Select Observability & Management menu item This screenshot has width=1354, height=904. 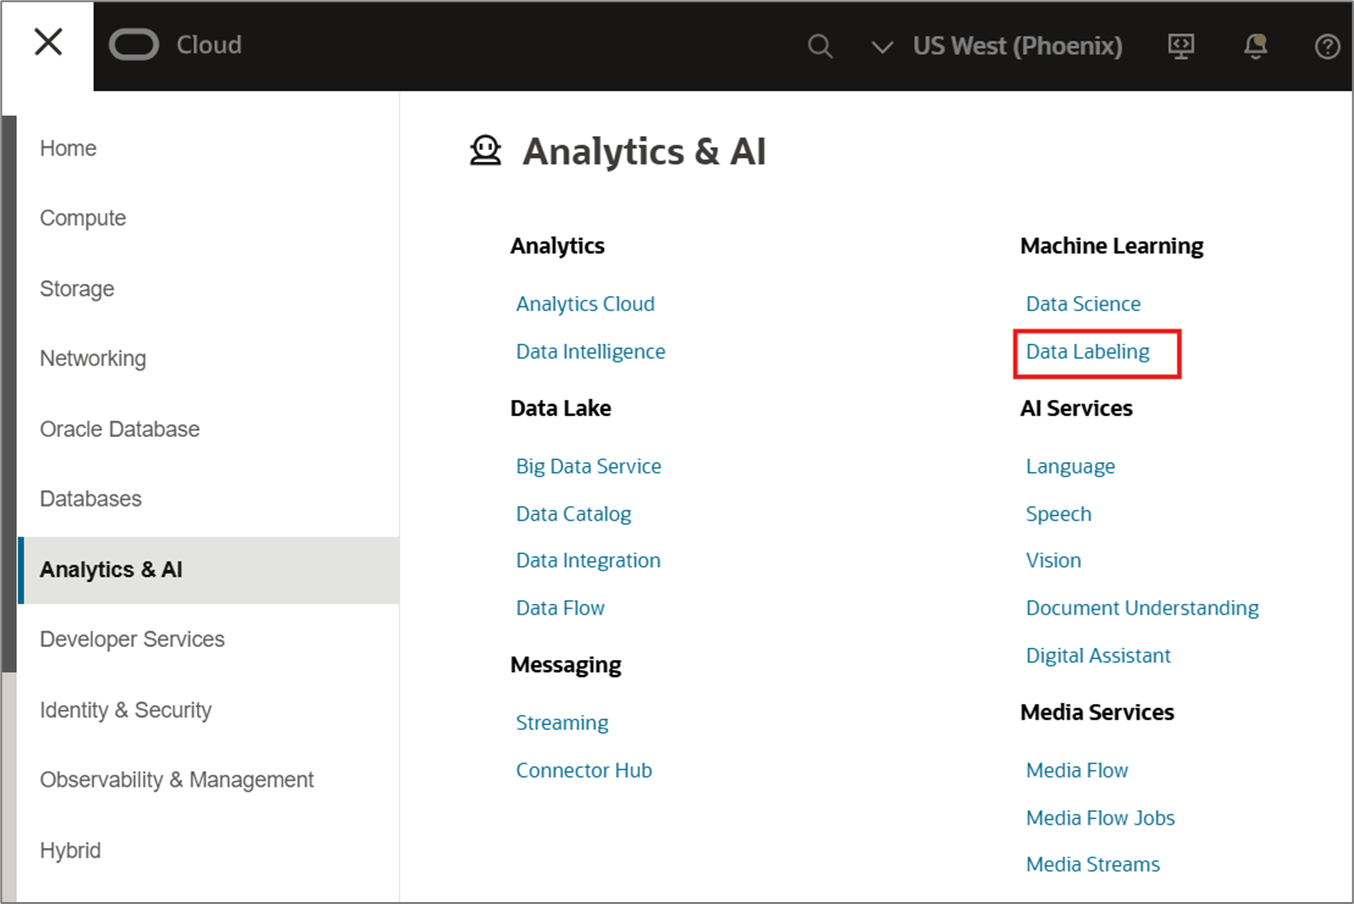(x=177, y=780)
